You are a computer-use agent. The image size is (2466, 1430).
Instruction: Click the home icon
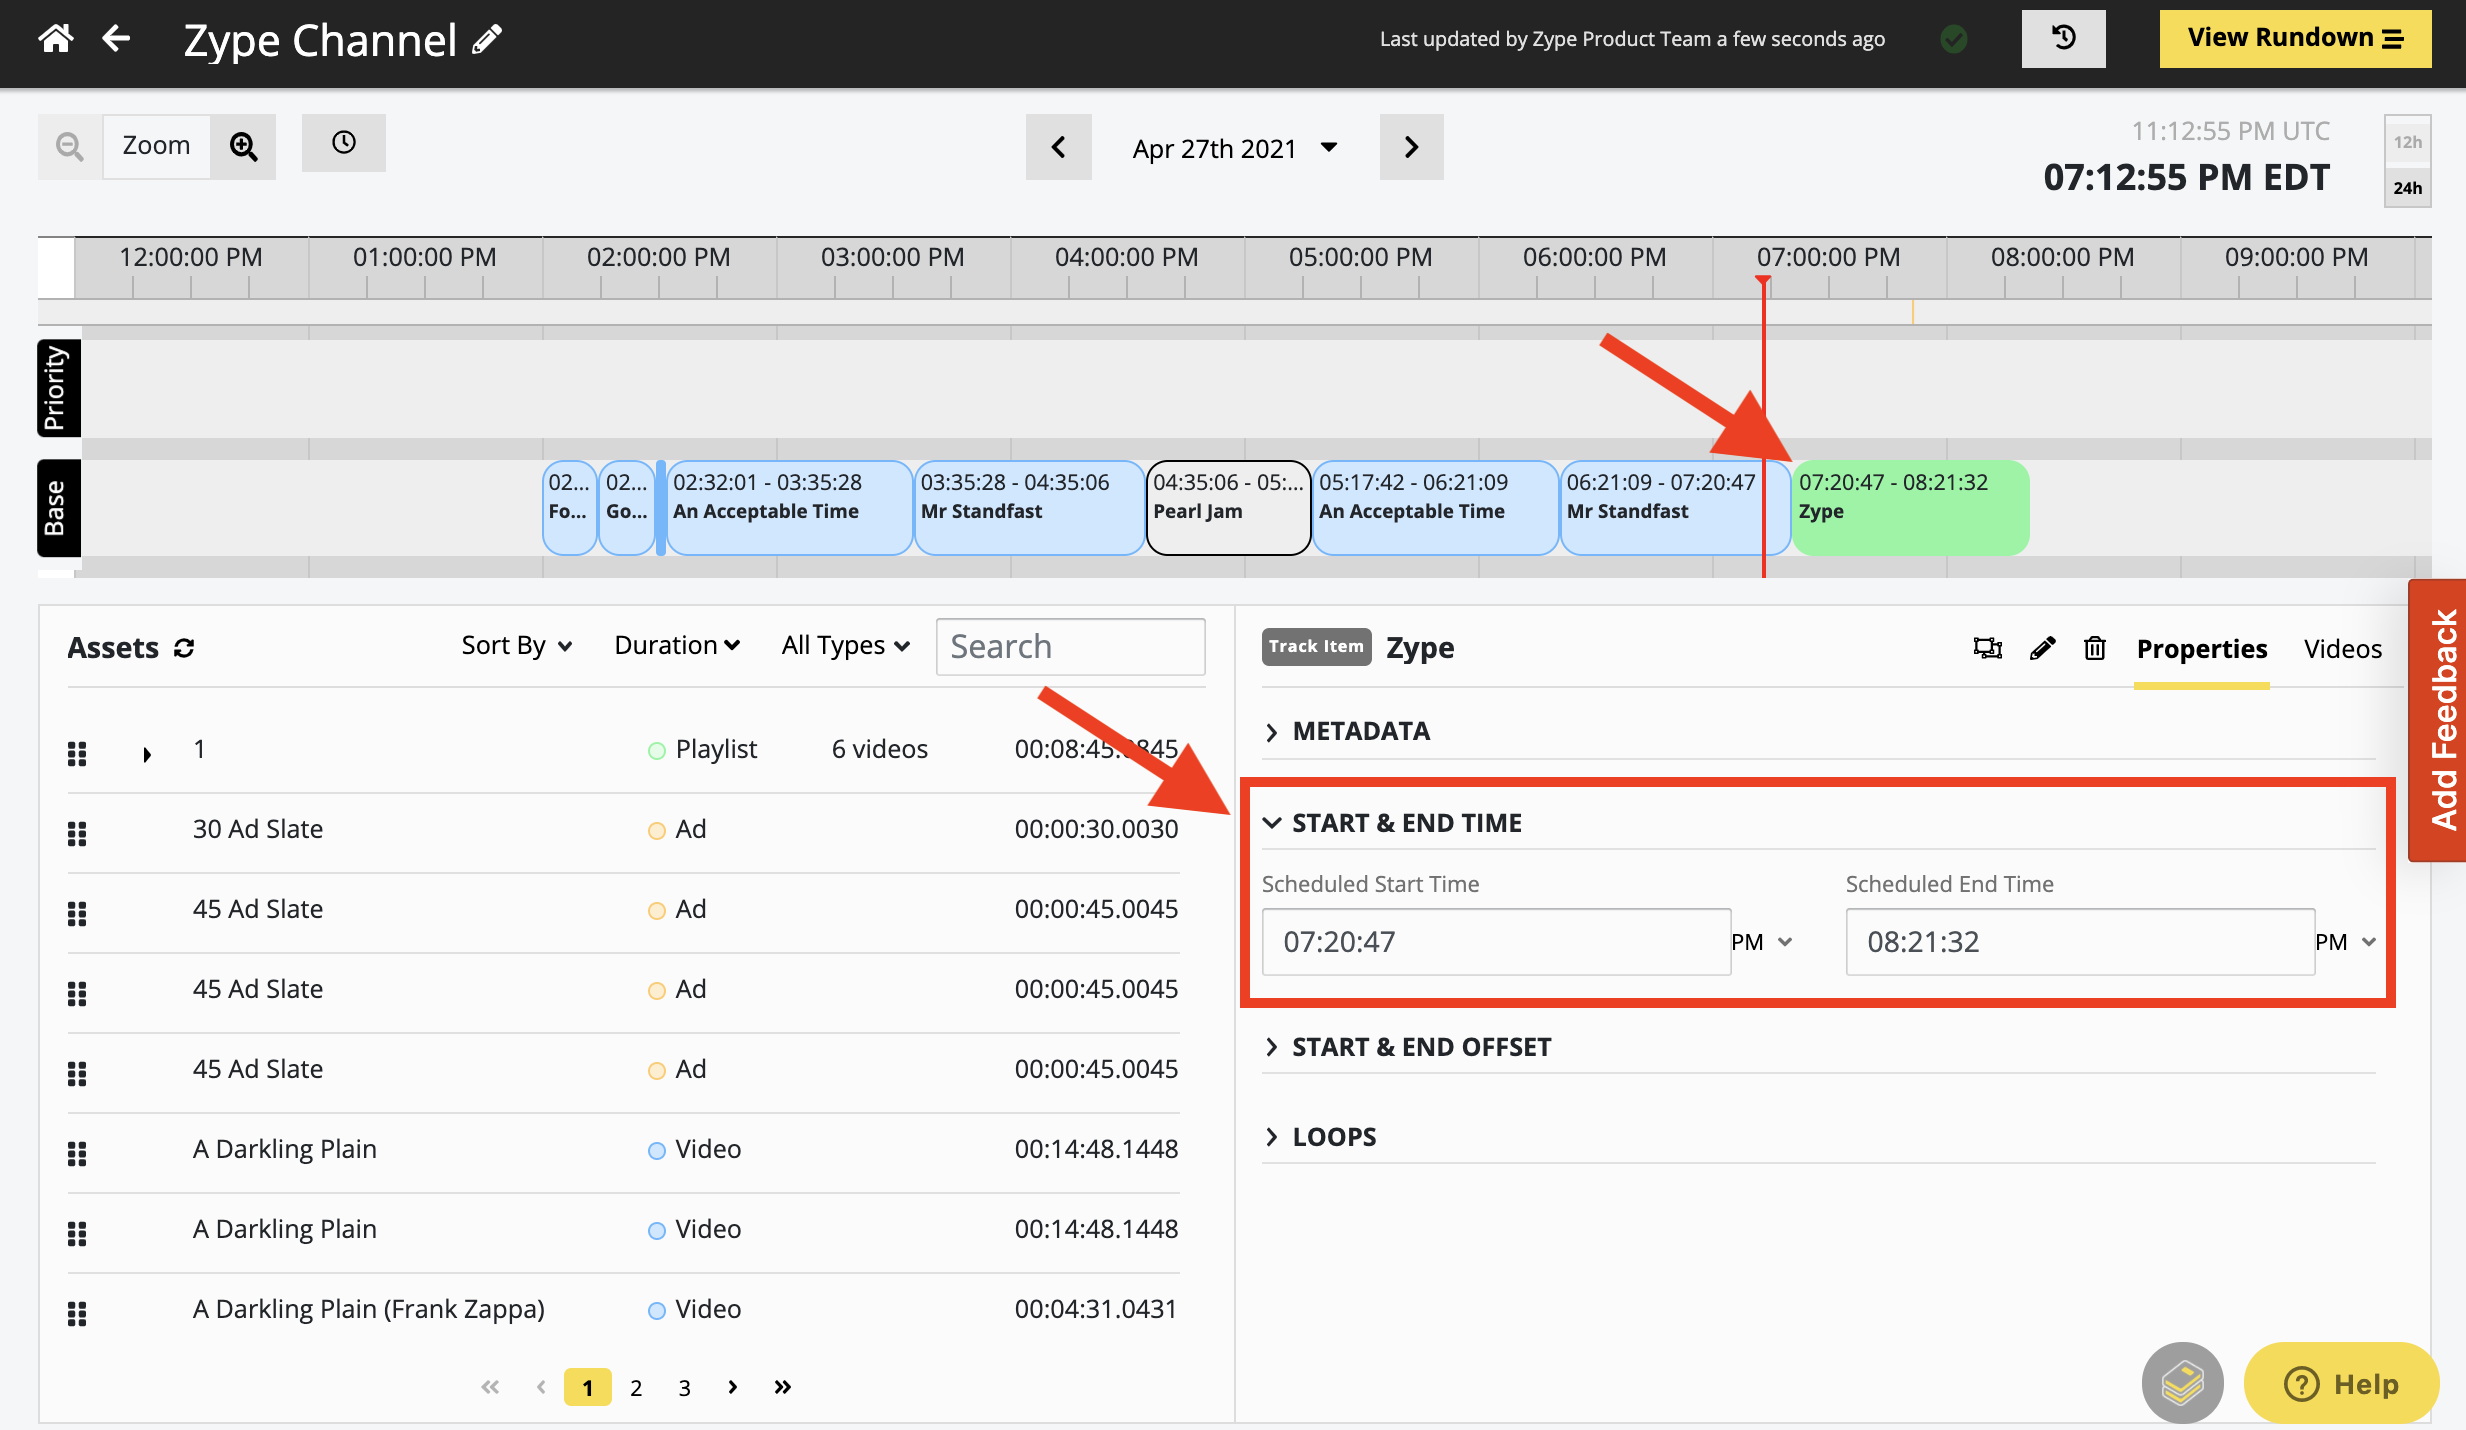56,38
